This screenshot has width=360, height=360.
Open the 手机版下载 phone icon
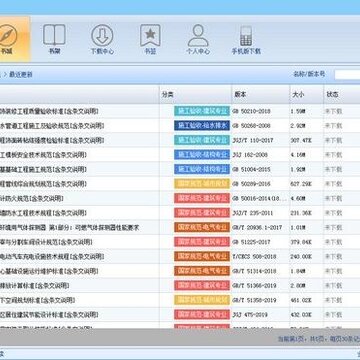coord(246,35)
